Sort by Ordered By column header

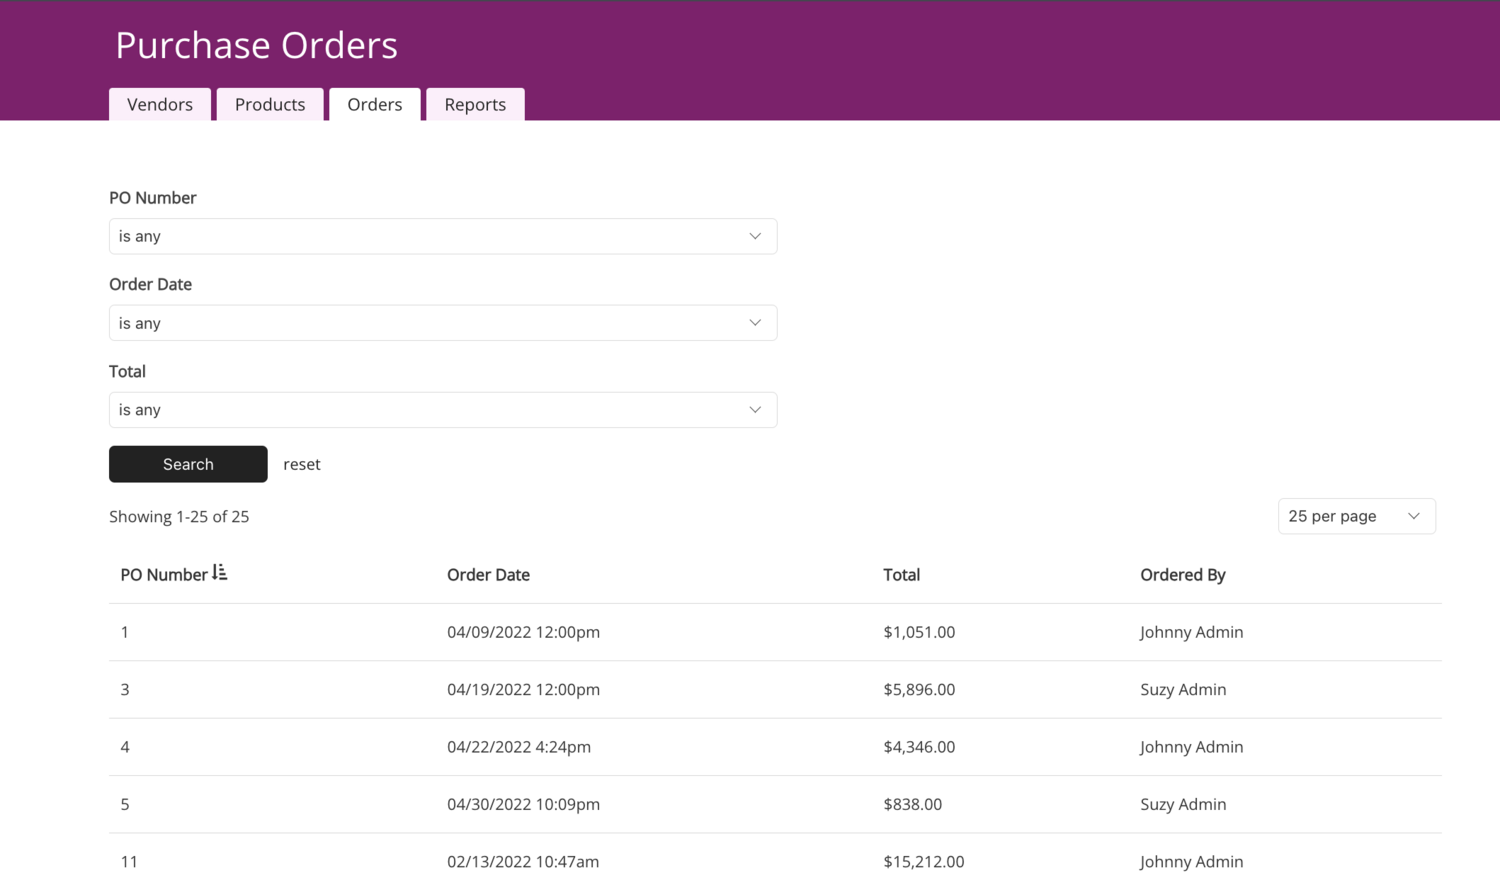point(1182,575)
